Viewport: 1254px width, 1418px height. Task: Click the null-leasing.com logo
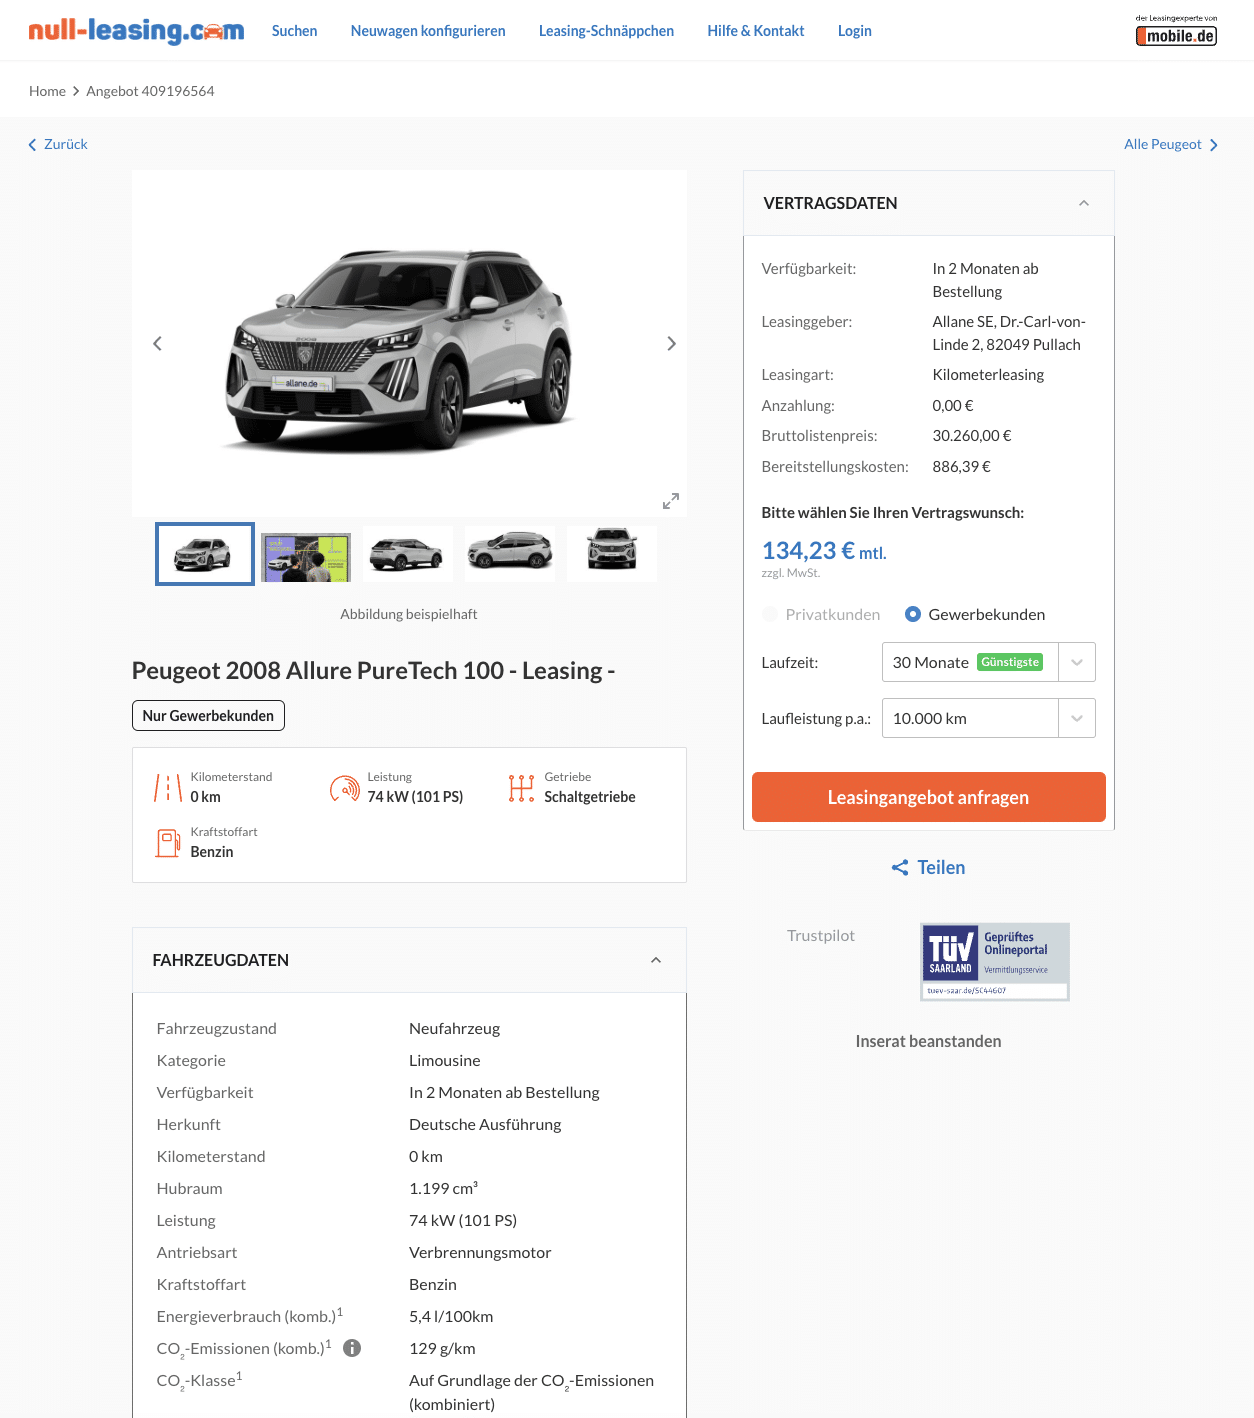pos(136,31)
